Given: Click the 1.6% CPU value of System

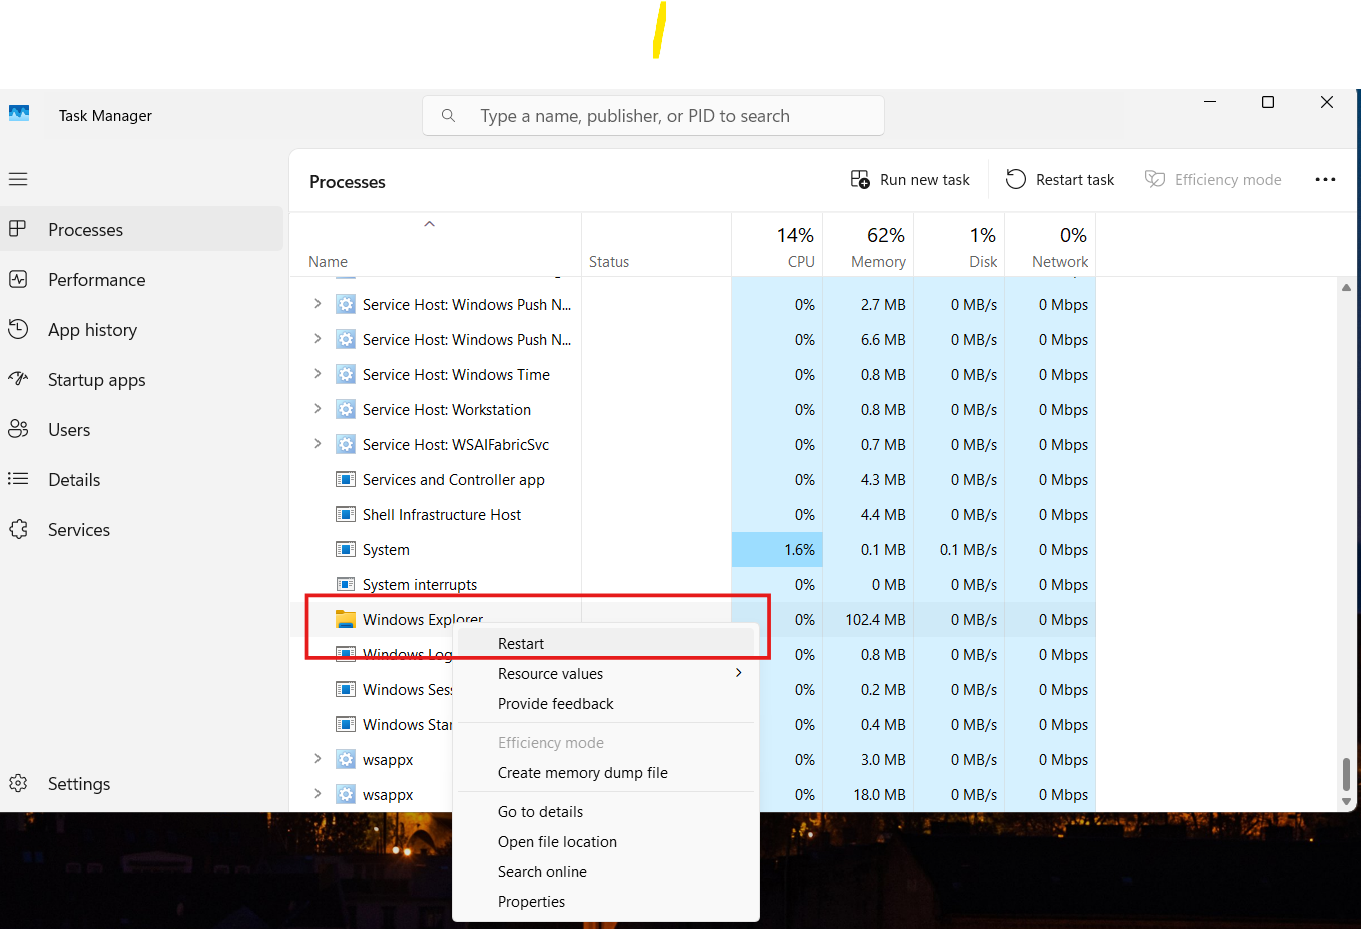Looking at the screenshot, I should (799, 549).
